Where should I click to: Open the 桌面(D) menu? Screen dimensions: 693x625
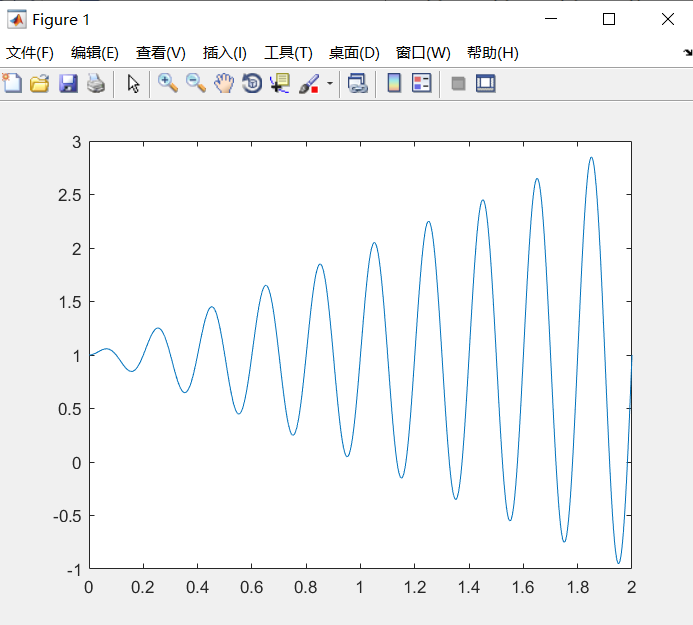354,53
